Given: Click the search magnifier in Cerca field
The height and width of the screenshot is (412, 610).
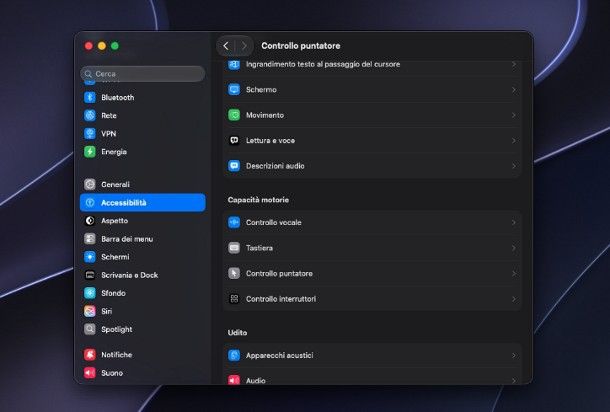Looking at the screenshot, I should (x=88, y=74).
